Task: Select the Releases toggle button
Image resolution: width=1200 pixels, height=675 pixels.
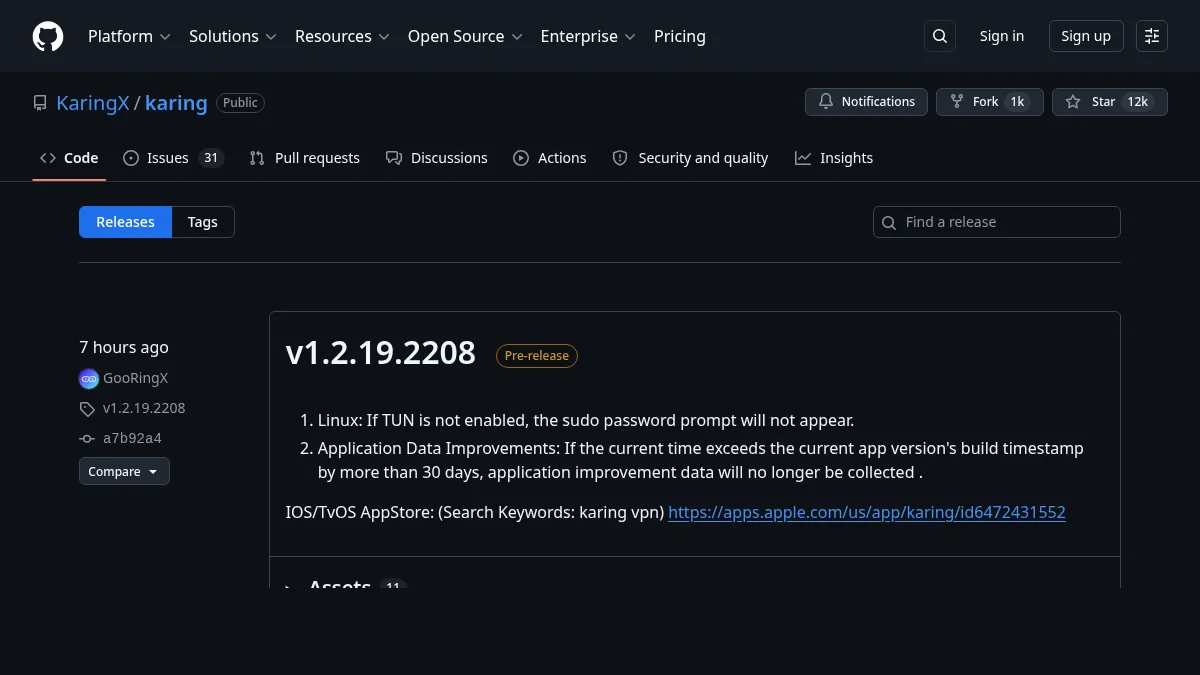Action: [126, 222]
